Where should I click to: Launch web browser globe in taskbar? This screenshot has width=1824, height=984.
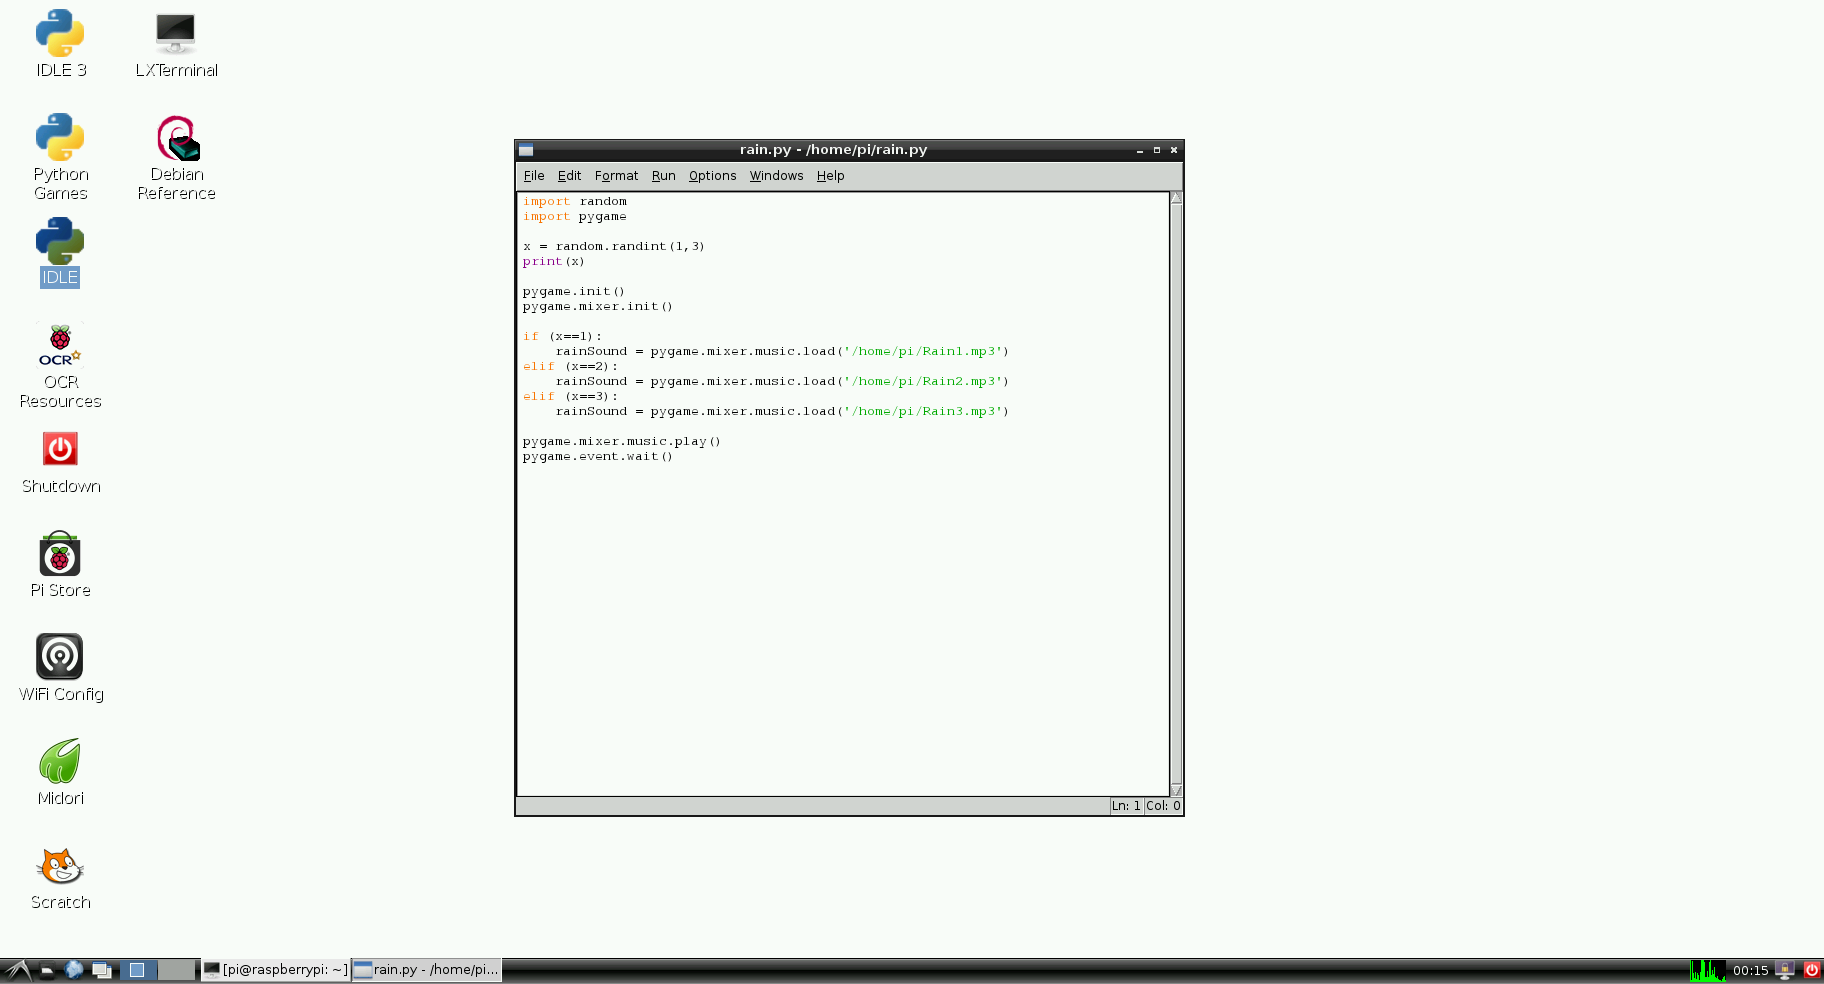74,970
